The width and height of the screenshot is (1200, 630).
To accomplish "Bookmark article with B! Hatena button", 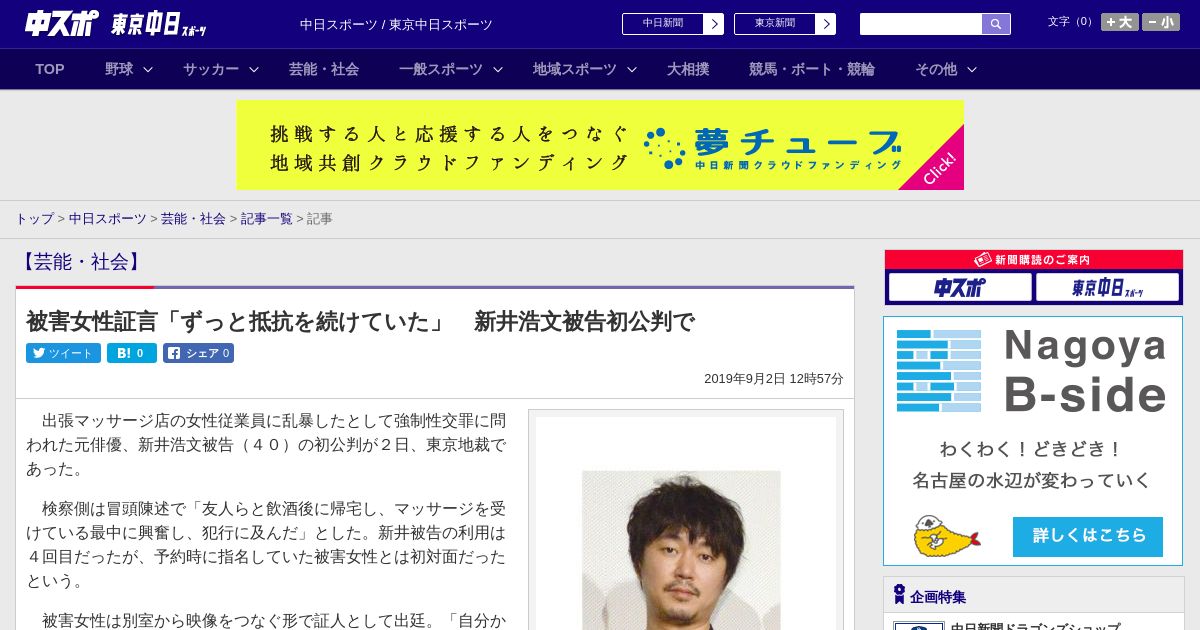I will tap(132, 353).
